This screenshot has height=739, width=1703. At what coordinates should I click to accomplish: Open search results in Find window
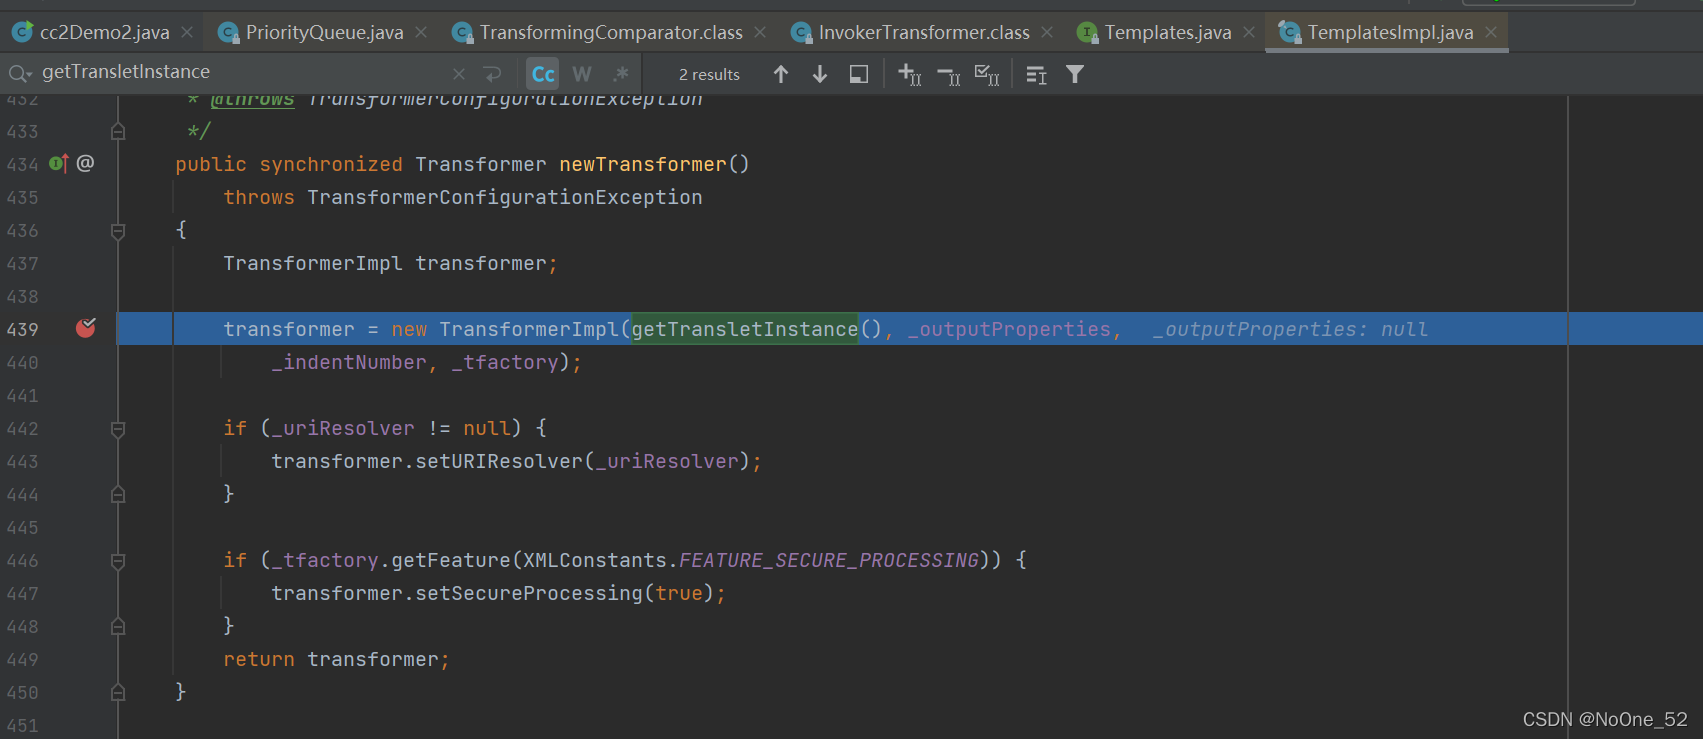coord(858,74)
